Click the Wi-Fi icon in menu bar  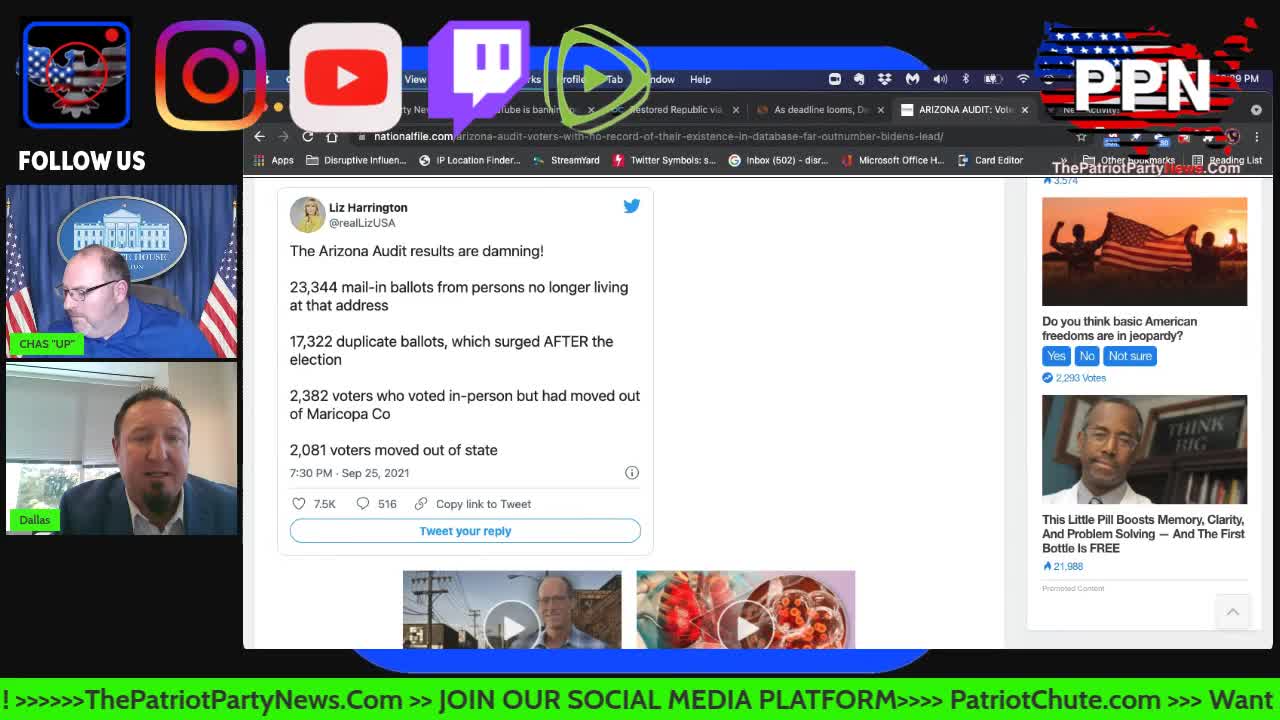pyautogui.click(x=1022, y=79)
